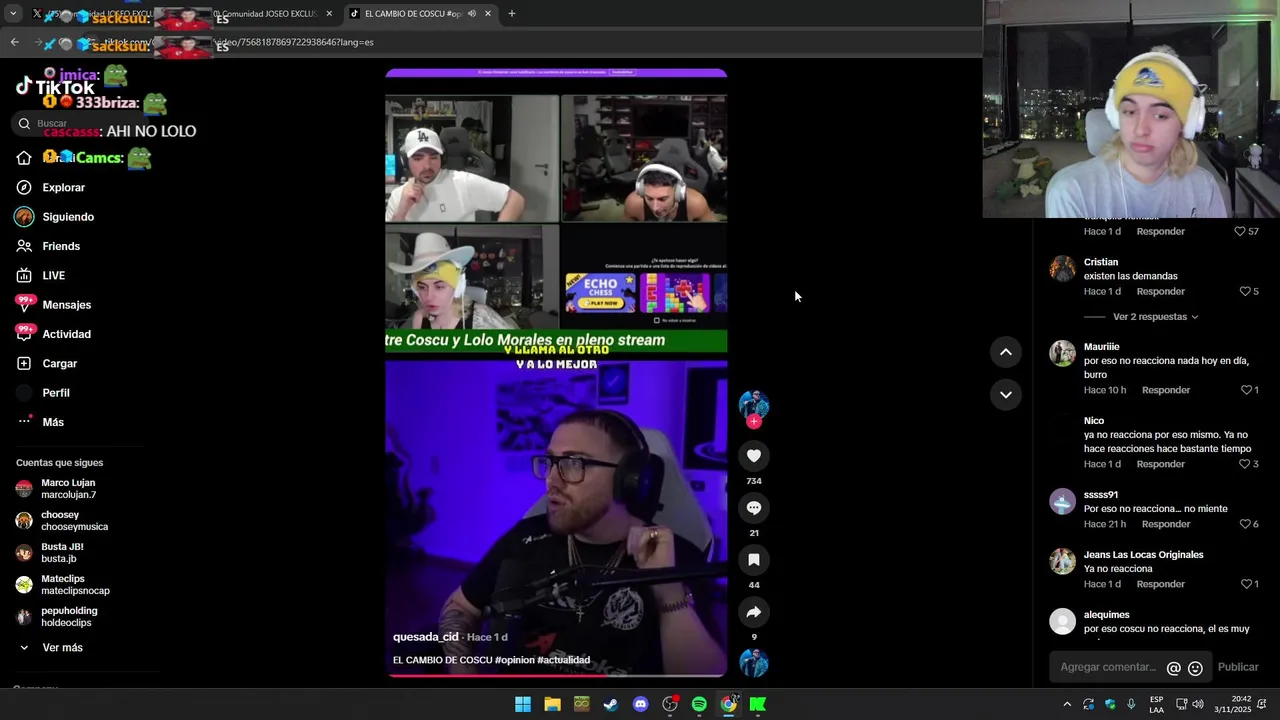This screenshot has height=720, width=1280.
Task: Like the top comment with 57 likes
Action: [x=1240, y=231]
